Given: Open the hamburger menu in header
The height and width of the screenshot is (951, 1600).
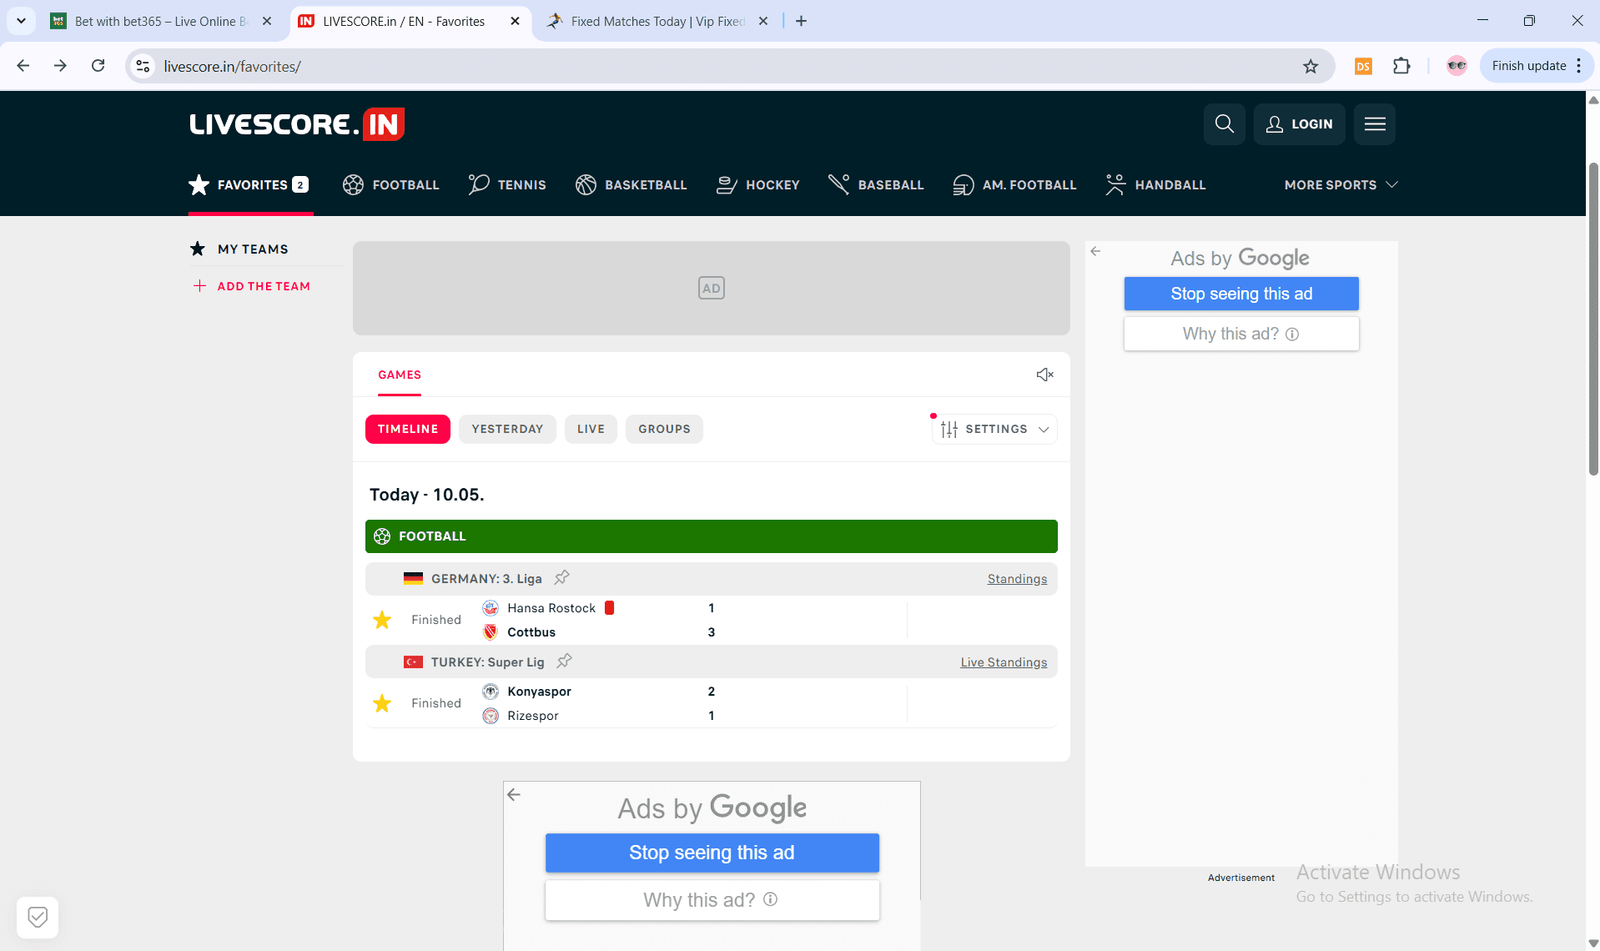Looking at the screenshot, I should [1374, 124].
